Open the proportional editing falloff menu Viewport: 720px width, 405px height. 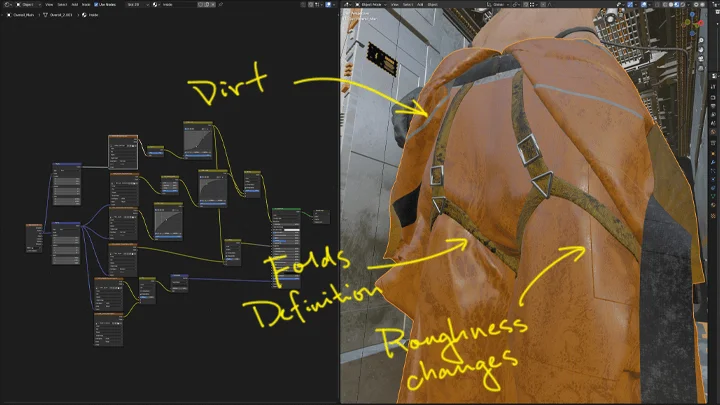[x=550, y=5]
